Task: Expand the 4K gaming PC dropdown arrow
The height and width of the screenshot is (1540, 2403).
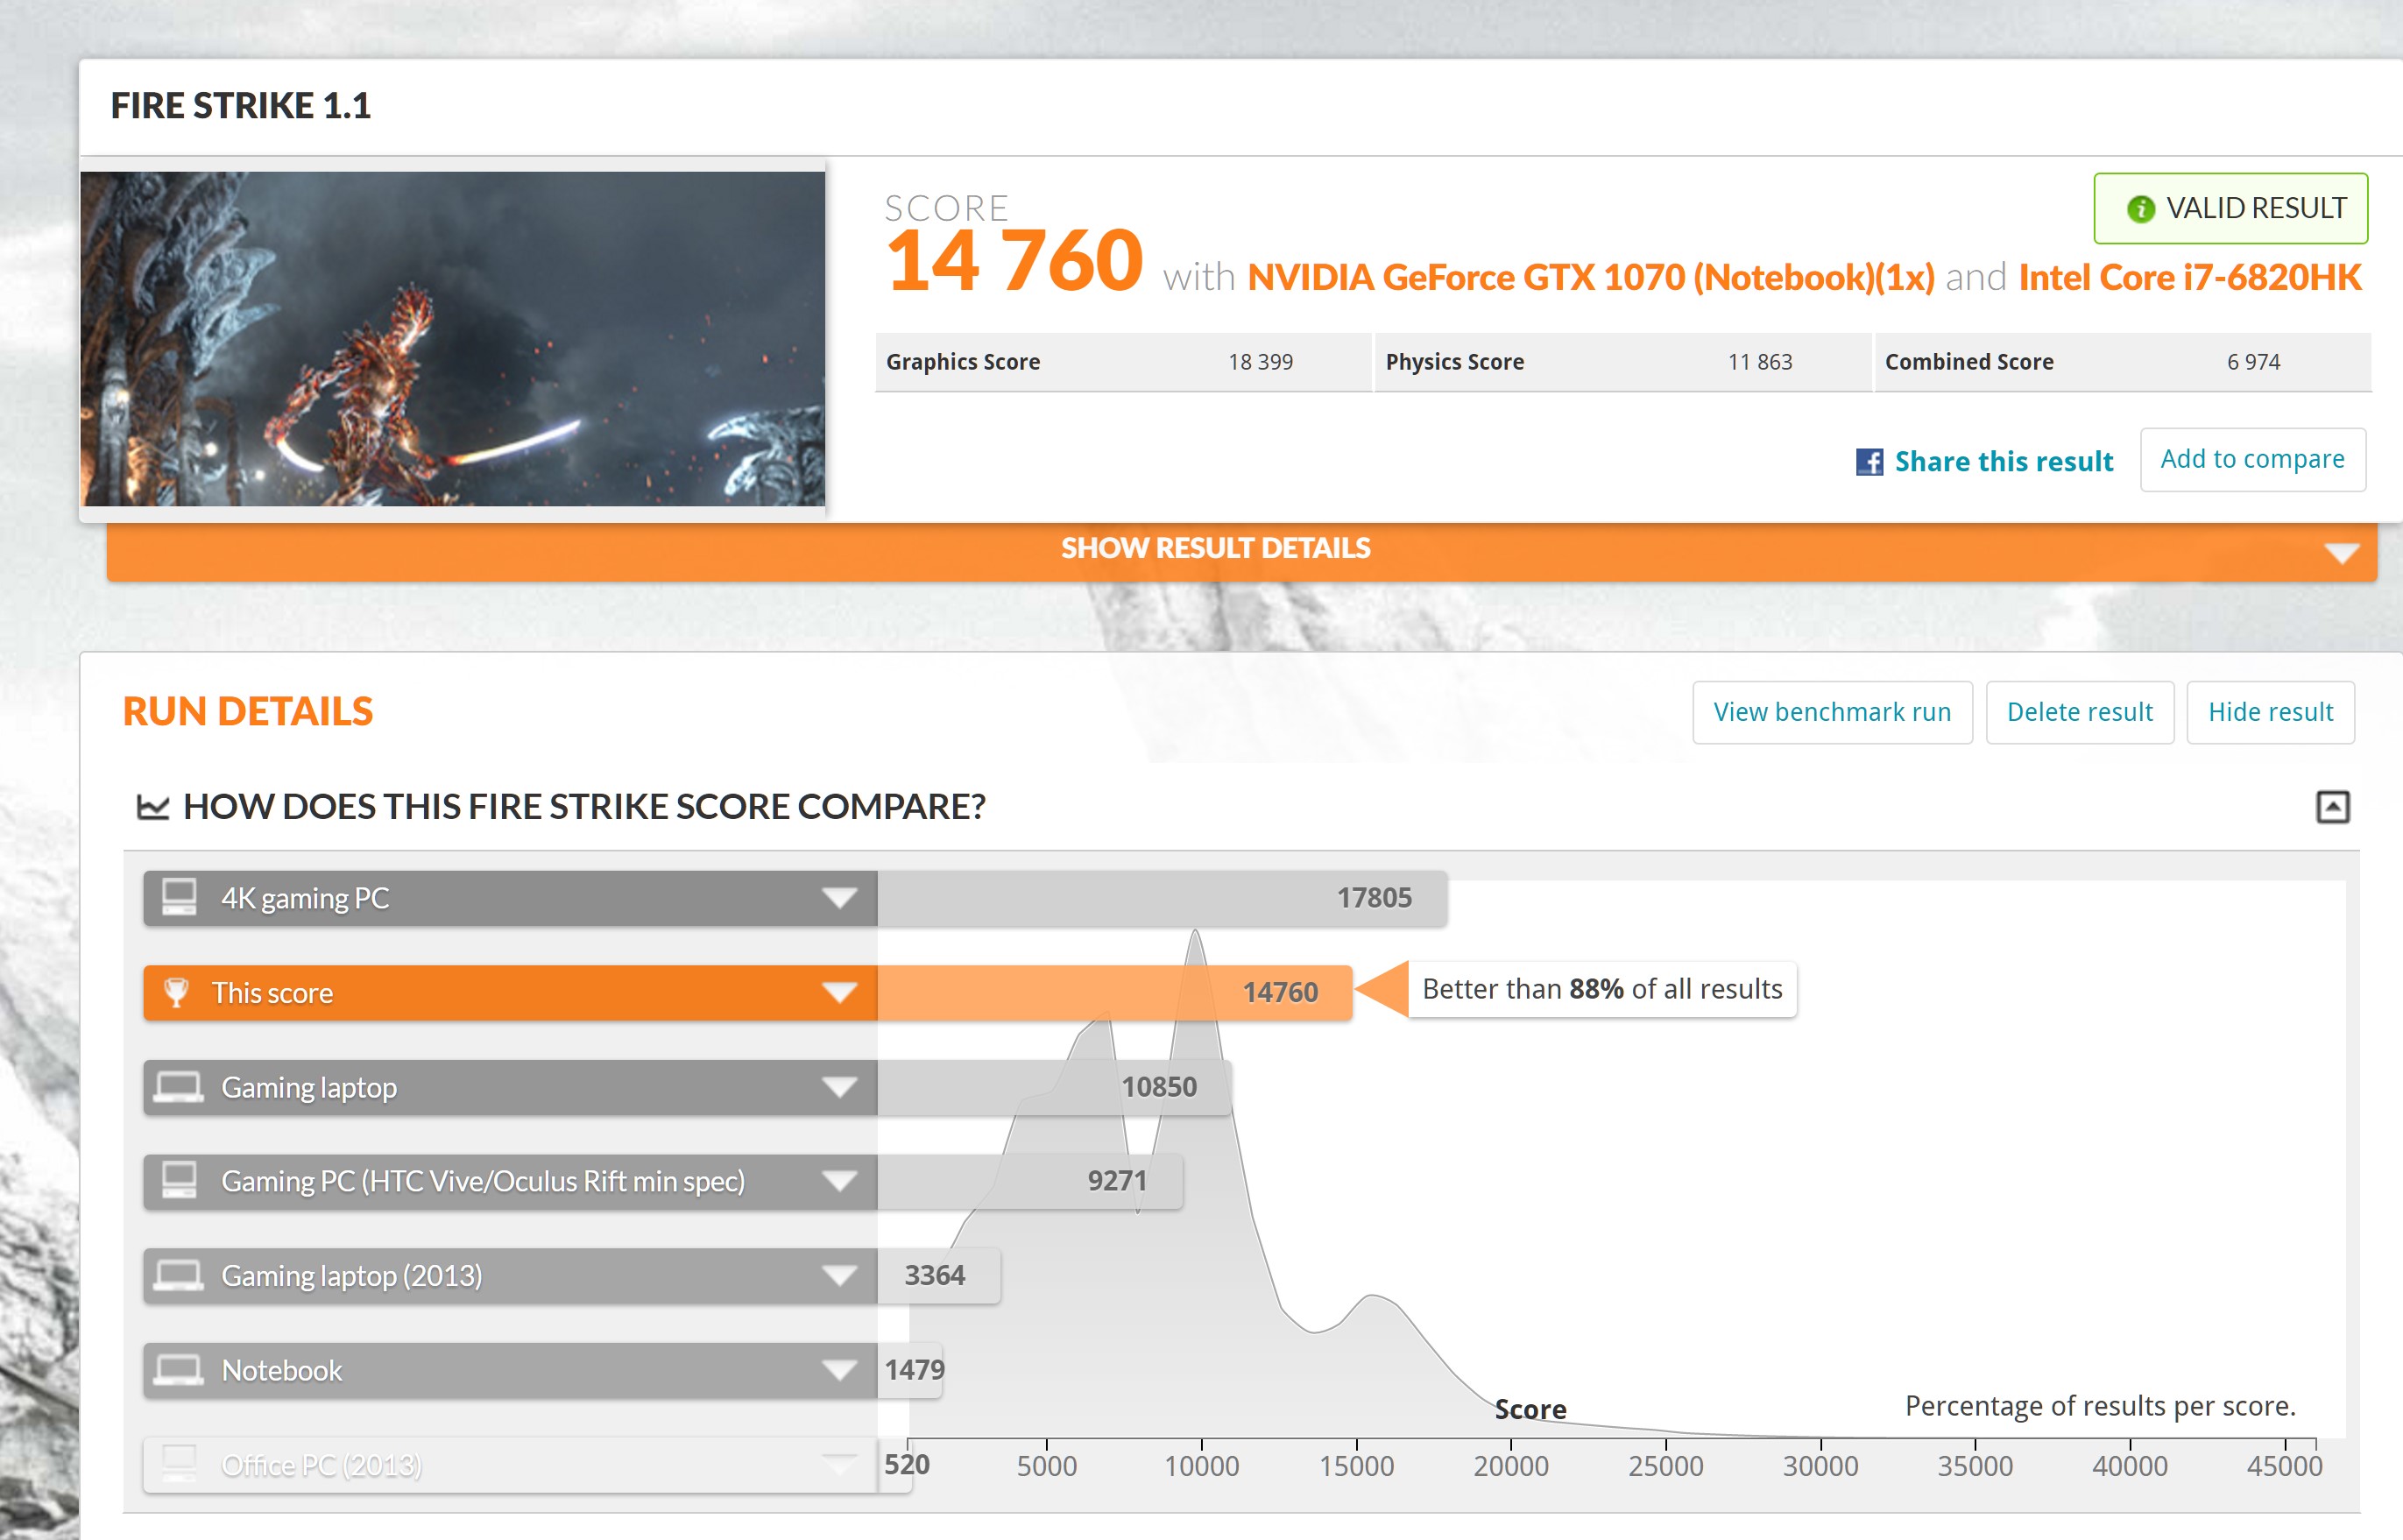Action: (839, 898)
